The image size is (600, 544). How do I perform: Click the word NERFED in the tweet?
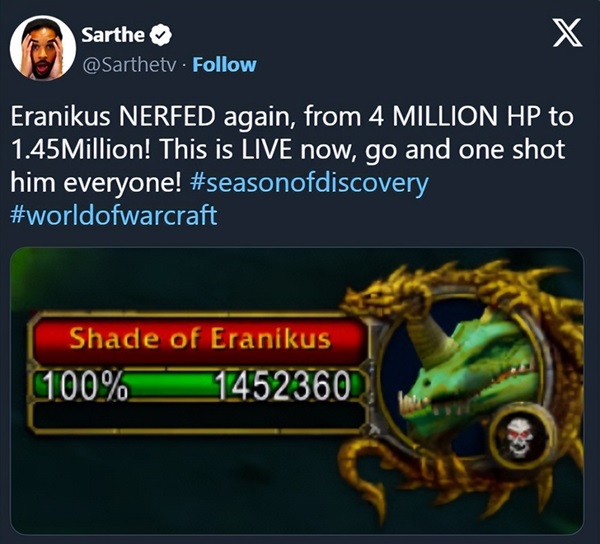167,116
